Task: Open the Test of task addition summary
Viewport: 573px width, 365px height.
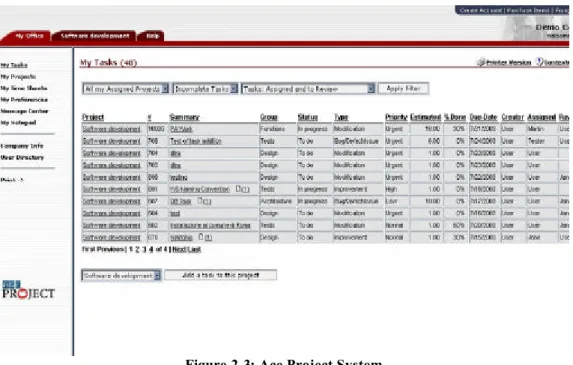Action: pos(196,141)
